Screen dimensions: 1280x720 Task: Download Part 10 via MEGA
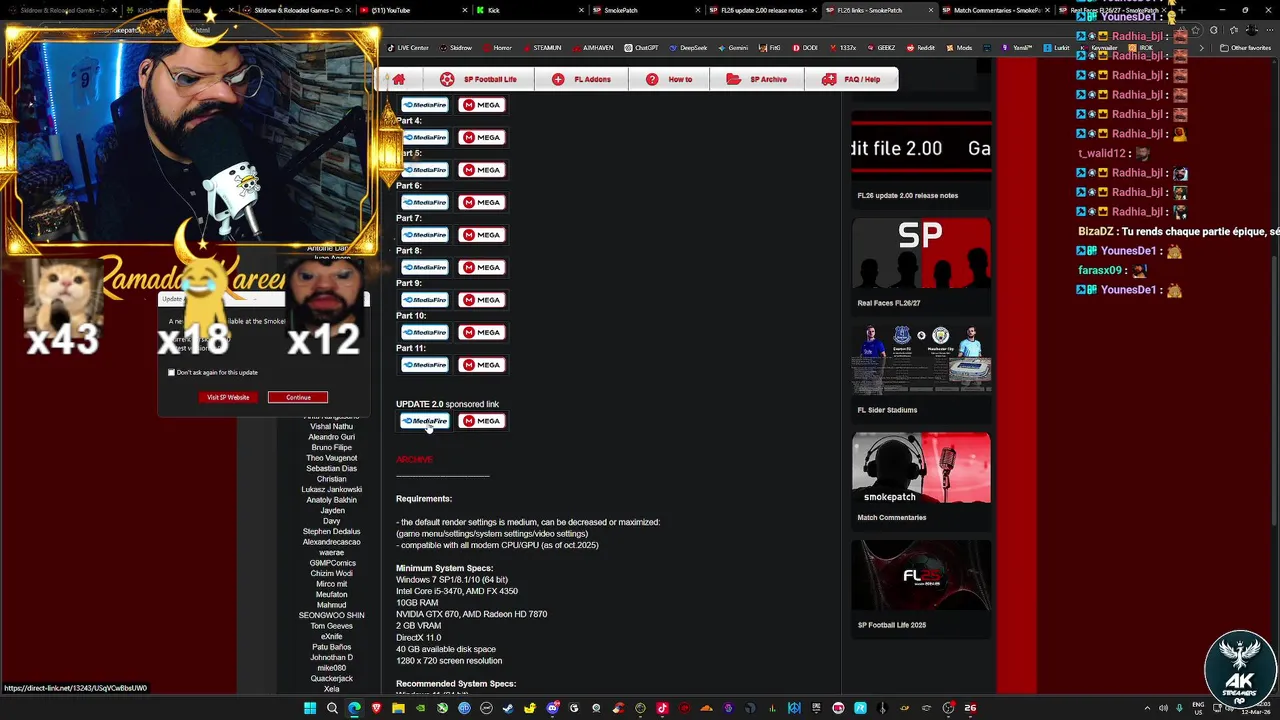(482, 332)
